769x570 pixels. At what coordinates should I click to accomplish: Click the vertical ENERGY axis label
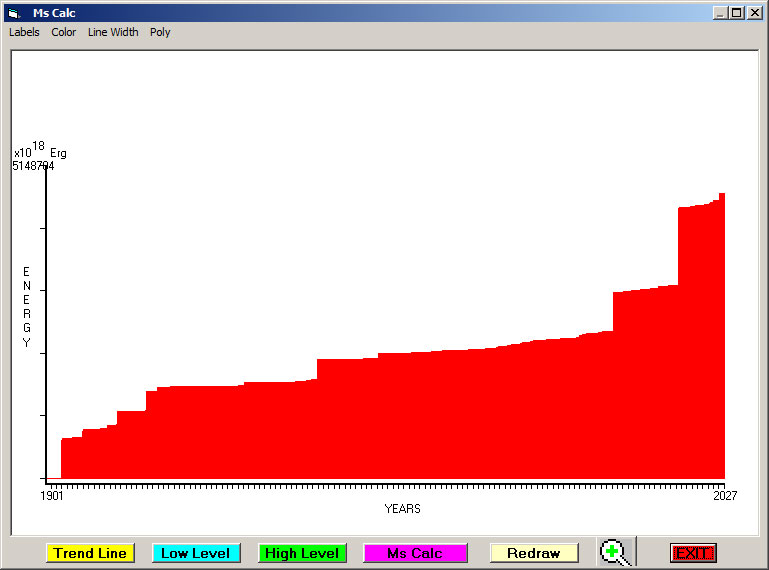(x=27, y=307)
